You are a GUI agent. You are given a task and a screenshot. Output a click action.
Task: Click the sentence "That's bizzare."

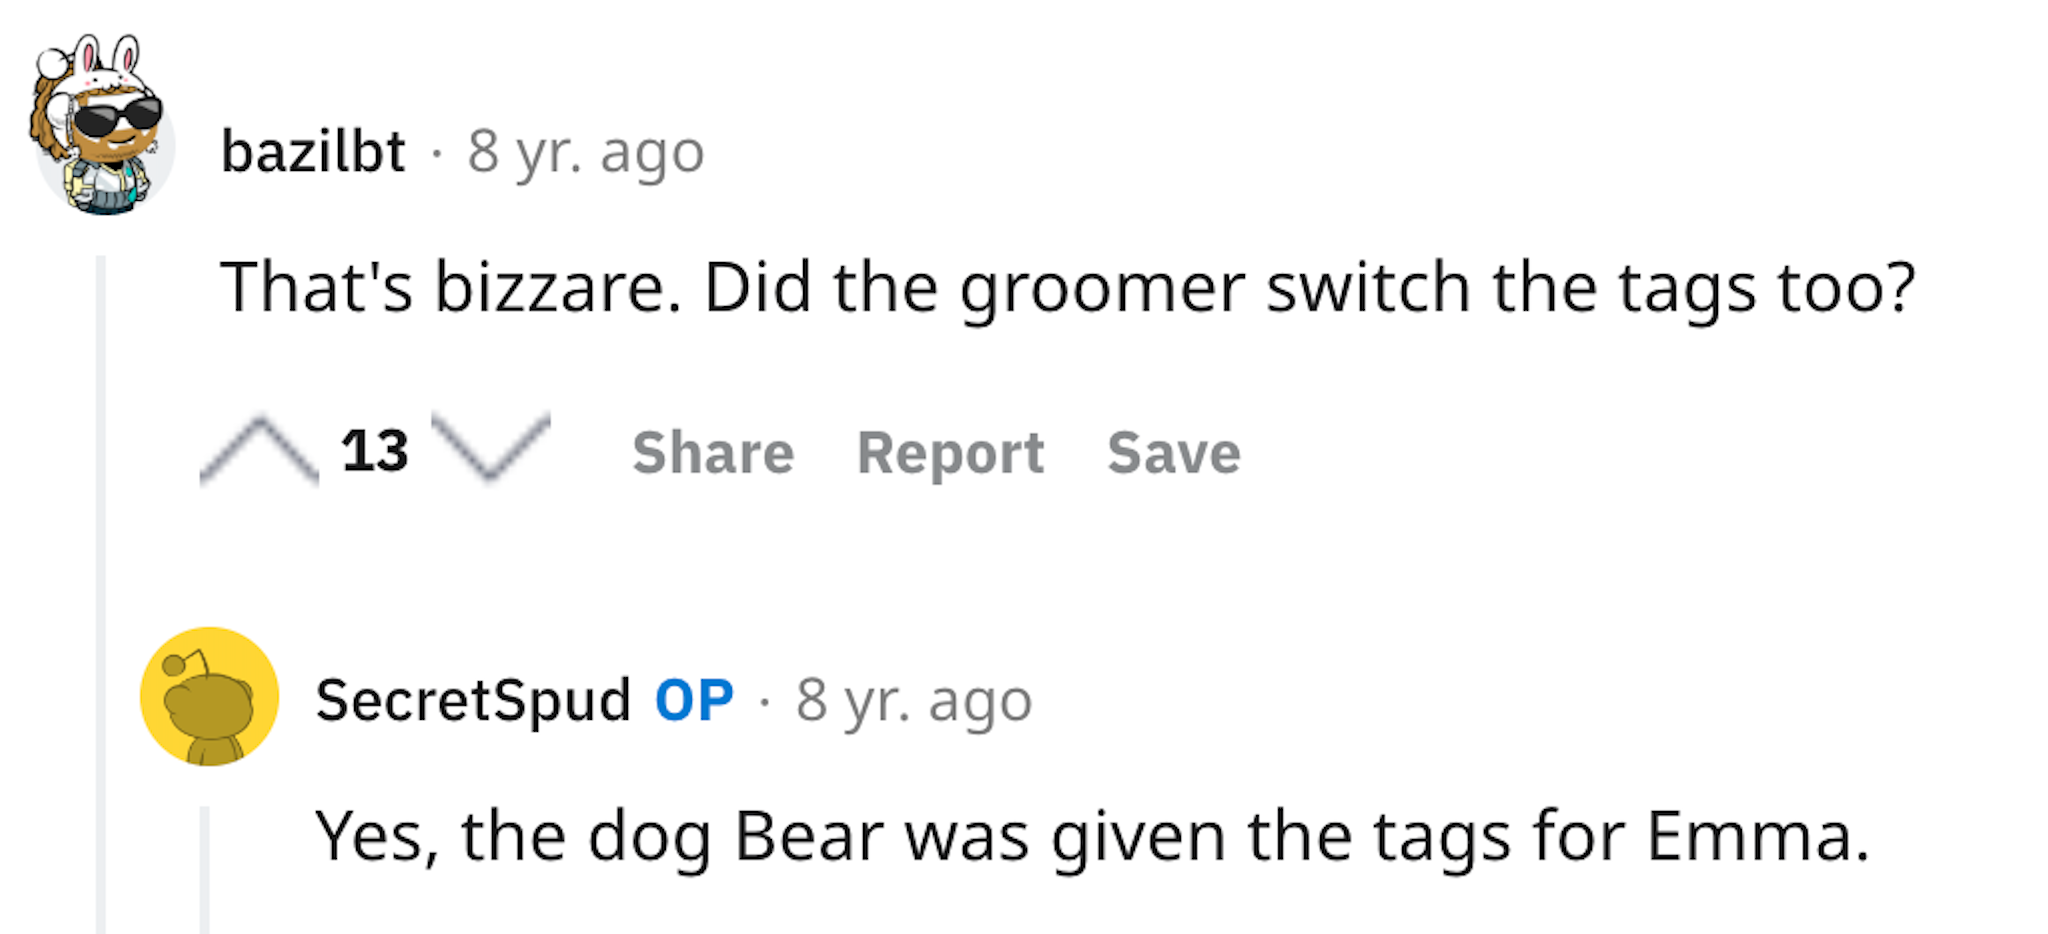pos(451,288)
